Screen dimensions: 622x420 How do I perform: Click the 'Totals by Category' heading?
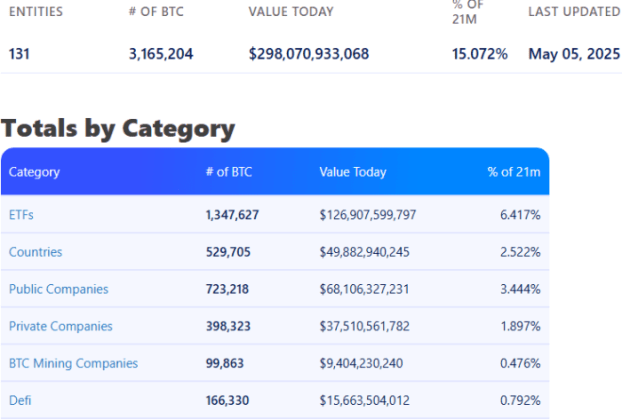[118, 128]
